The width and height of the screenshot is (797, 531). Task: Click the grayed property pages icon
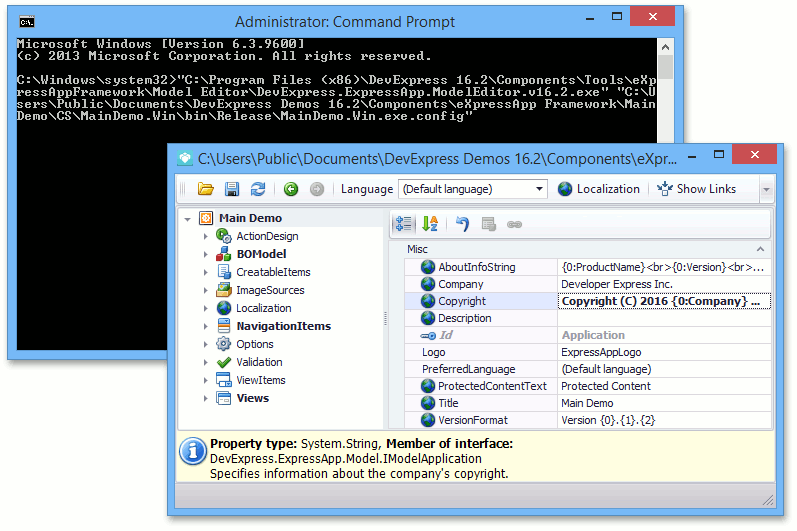[x=488, y=224]
